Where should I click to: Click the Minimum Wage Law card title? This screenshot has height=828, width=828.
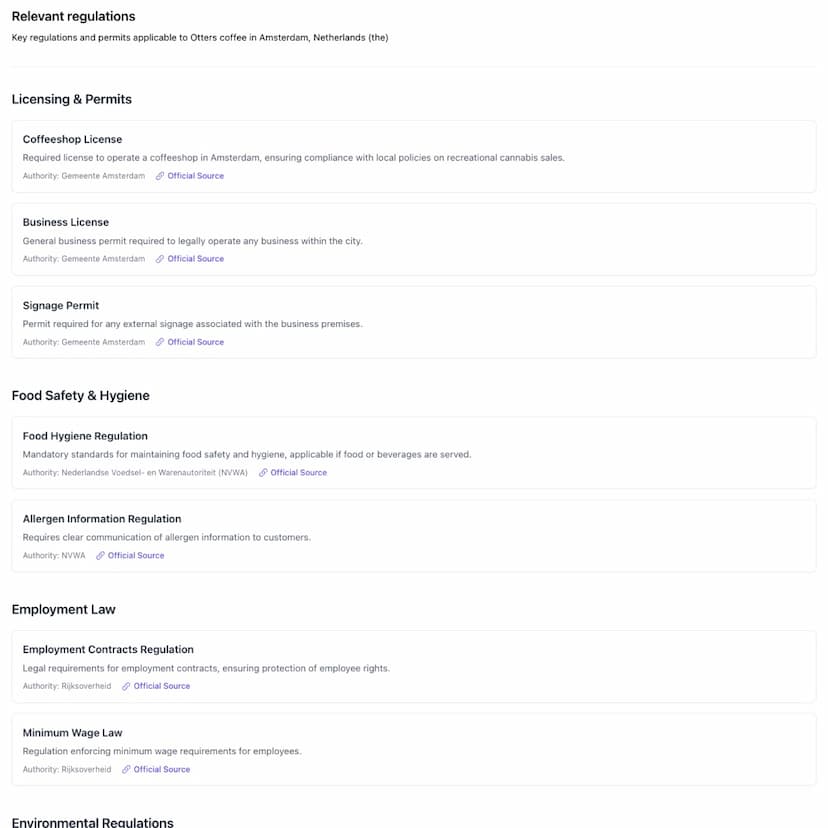pos(72,733)
